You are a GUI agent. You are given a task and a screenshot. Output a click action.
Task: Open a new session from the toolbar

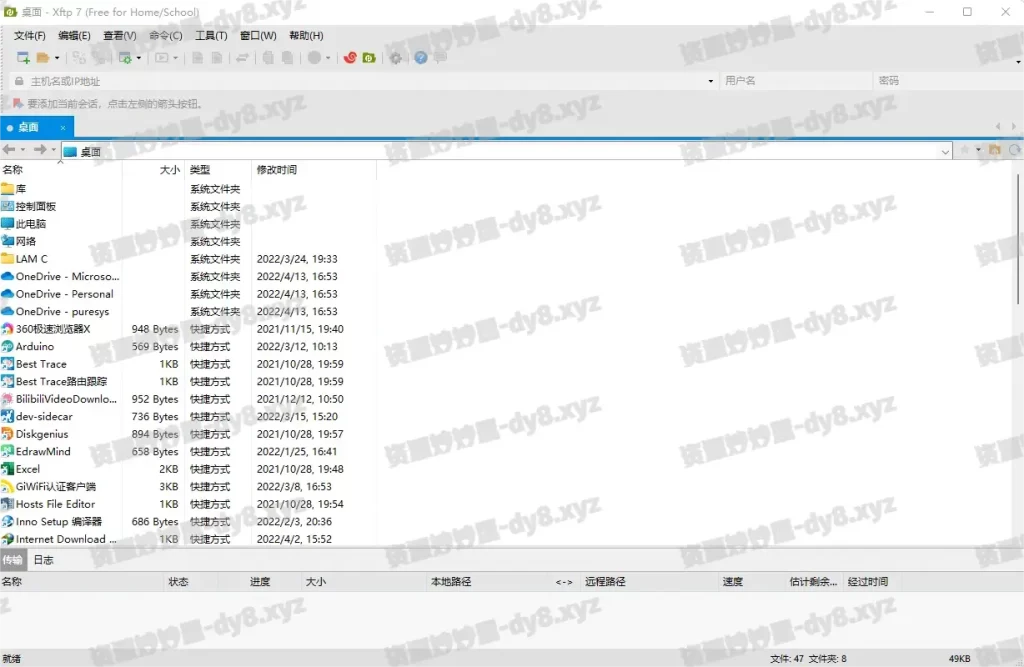[22, 58]
